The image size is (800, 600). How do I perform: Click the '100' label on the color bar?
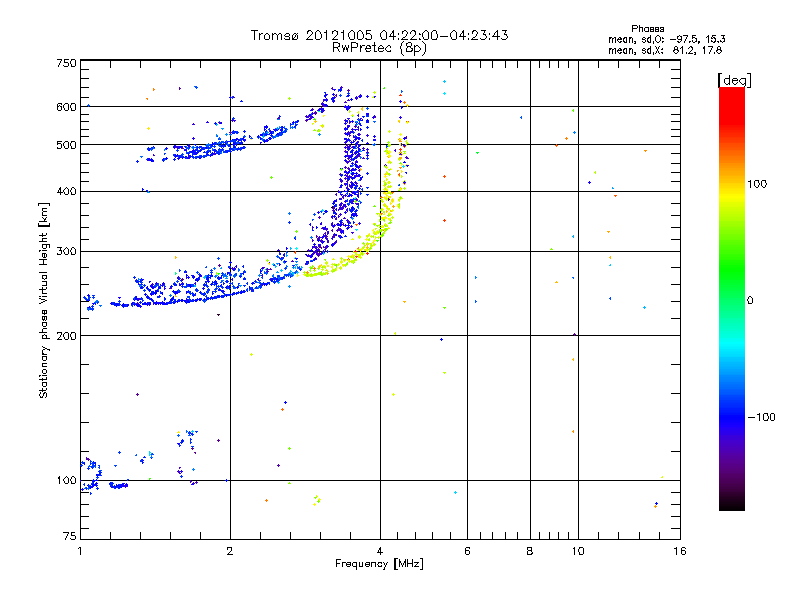tap(757, 184)
